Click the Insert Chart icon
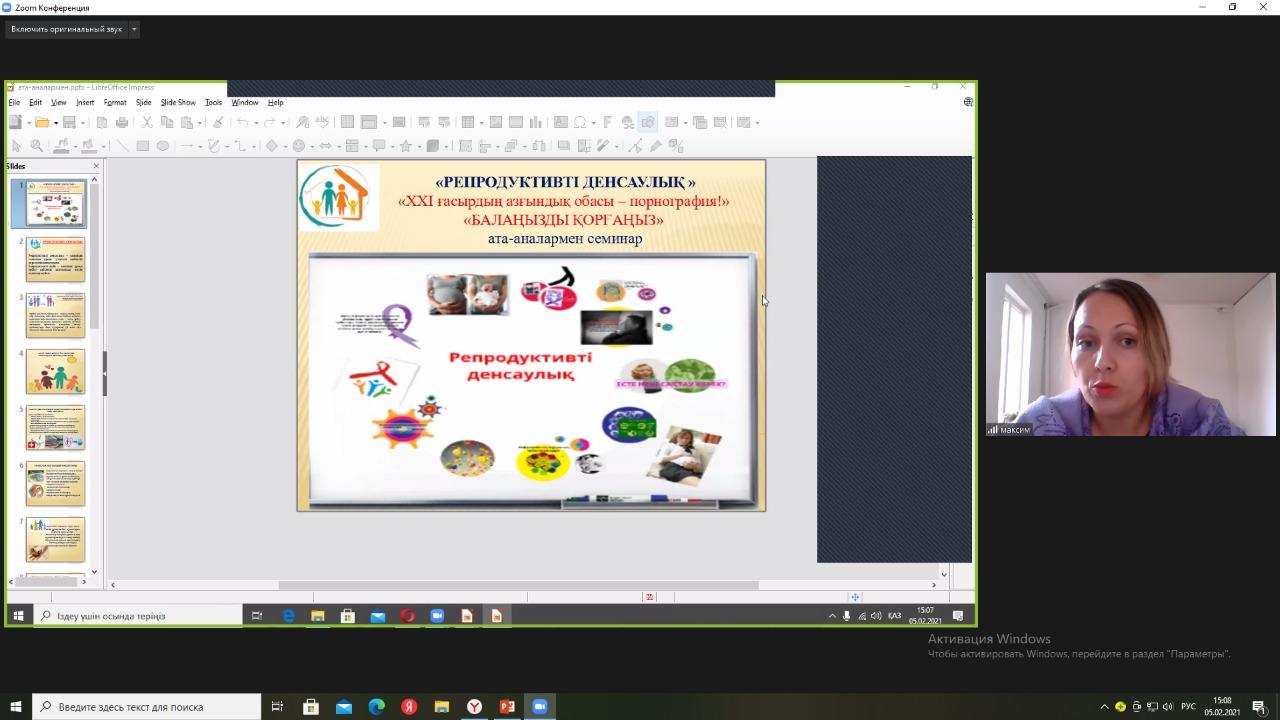Viewport: 1280px width, 720px height. click(536, 123)
